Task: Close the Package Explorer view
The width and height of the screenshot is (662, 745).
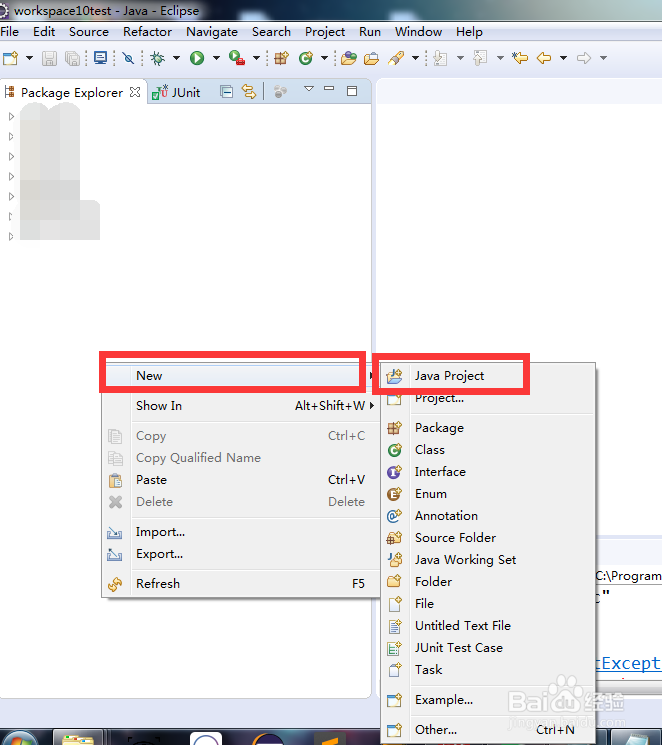Action: [x=135, y=92]
